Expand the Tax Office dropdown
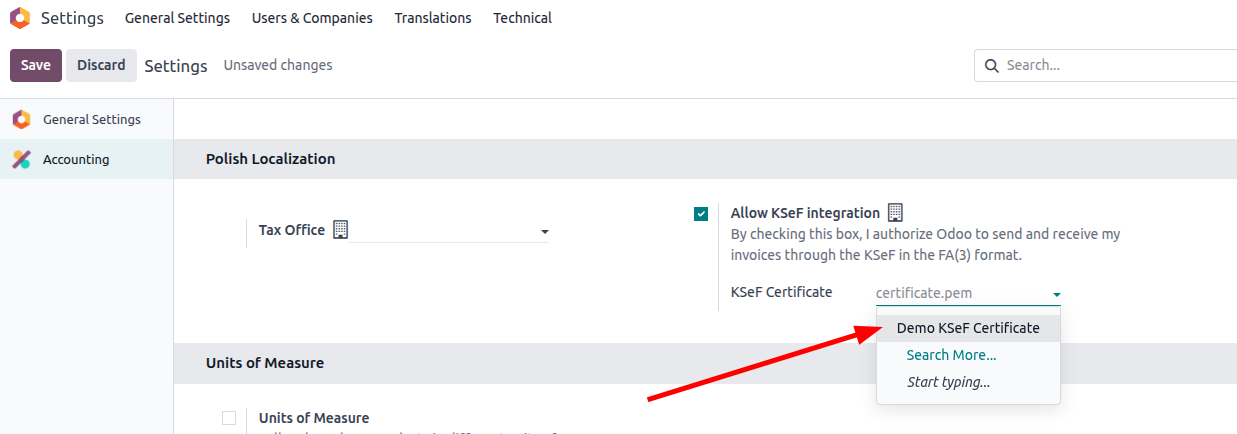Viewport: 1237px width, 434px height. pyautogui.click(x=545, y=232)
